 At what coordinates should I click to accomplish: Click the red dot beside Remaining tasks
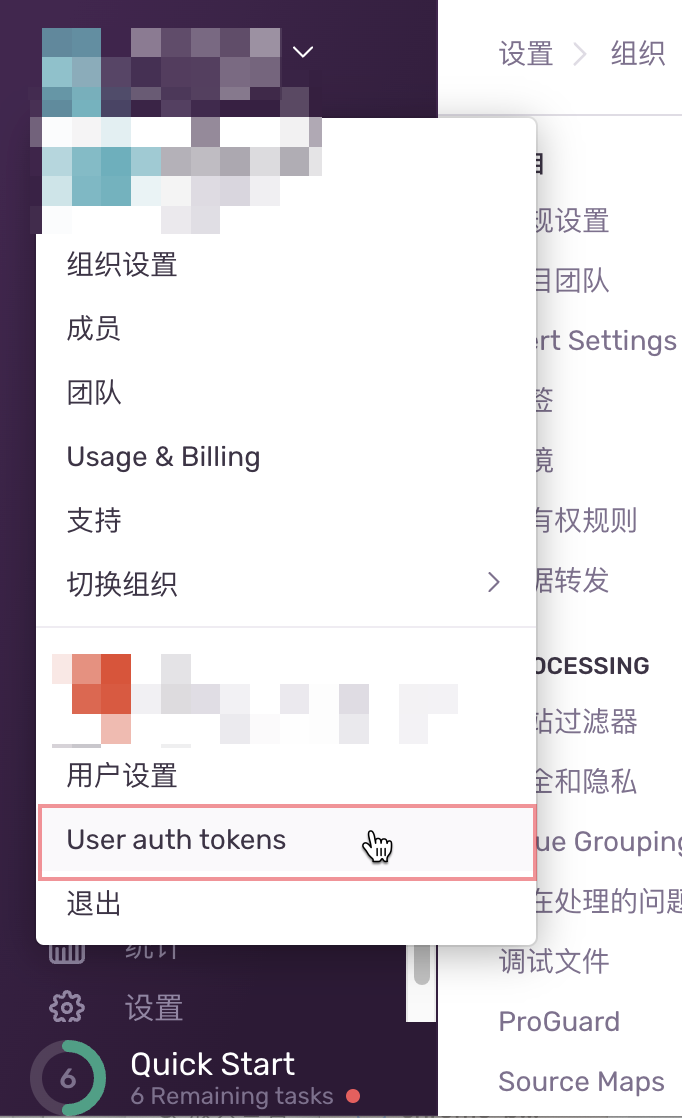pos(353,1096)
